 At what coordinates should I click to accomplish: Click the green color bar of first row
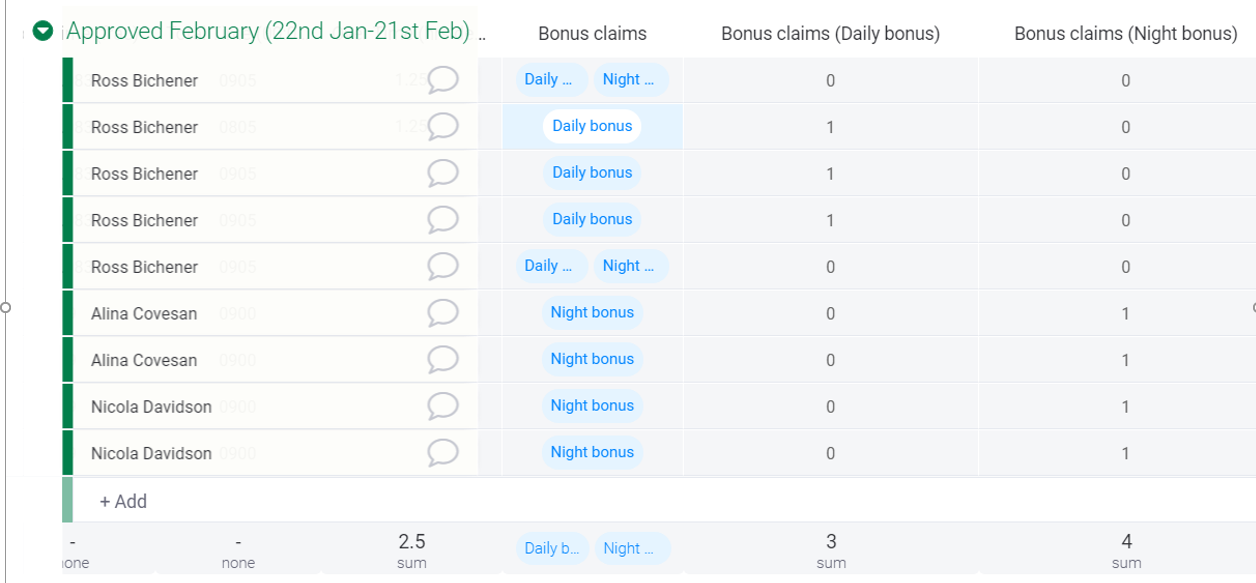point(68,80)
